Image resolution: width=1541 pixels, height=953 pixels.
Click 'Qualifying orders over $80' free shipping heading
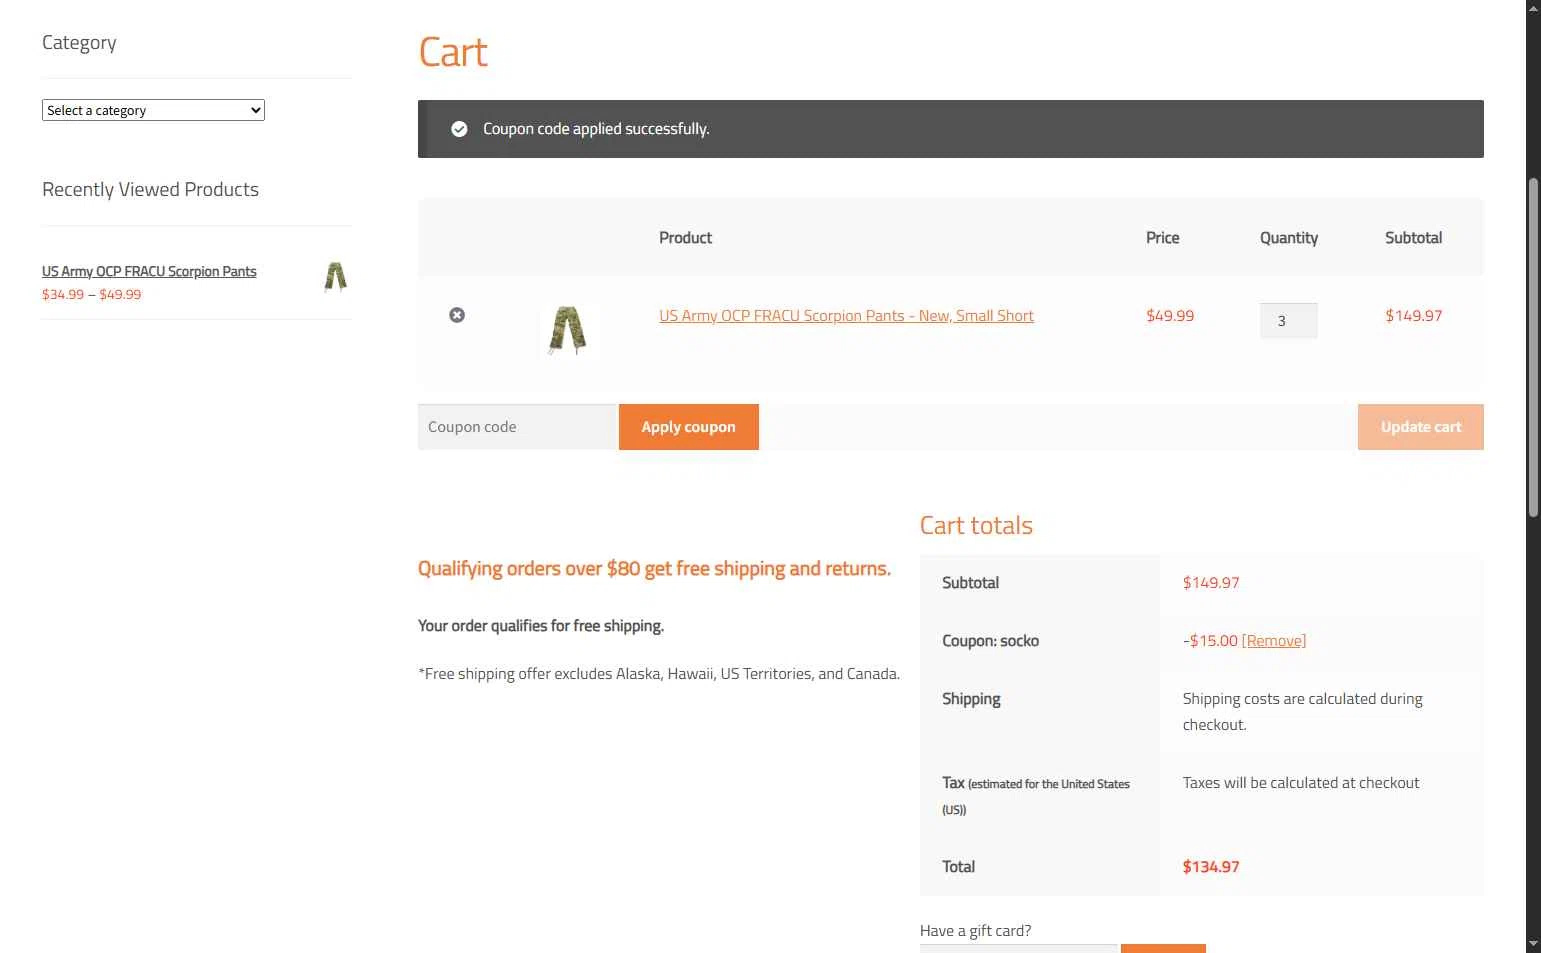[654, 569]
